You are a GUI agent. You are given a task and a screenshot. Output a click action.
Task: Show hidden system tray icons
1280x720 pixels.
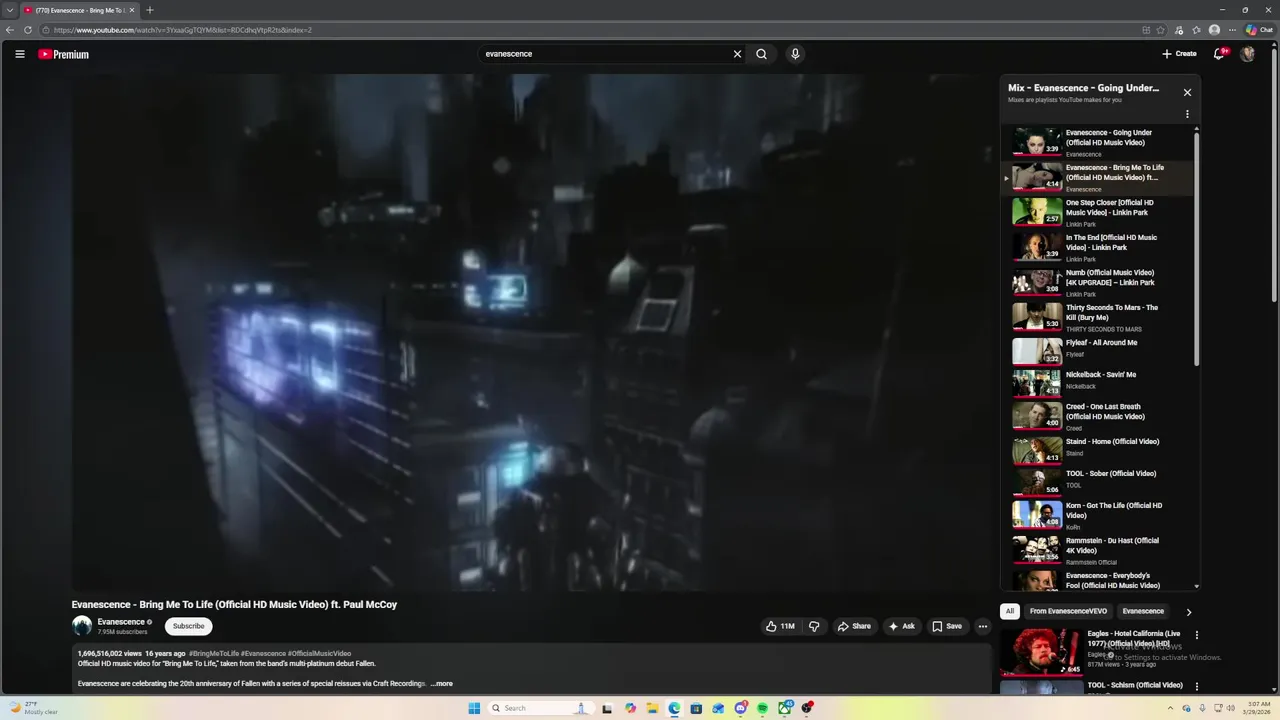coord(1170,708)
